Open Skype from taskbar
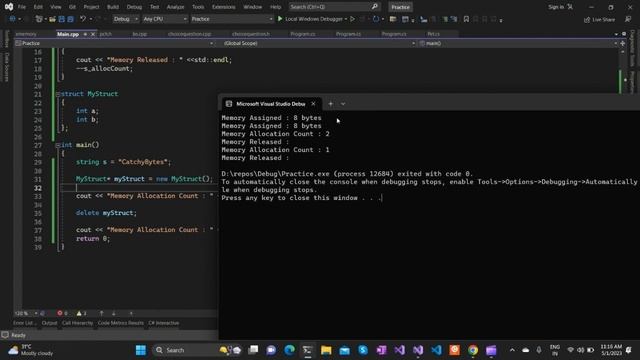The width and height of the screenshot is (640, 360). tap(362, 350)
